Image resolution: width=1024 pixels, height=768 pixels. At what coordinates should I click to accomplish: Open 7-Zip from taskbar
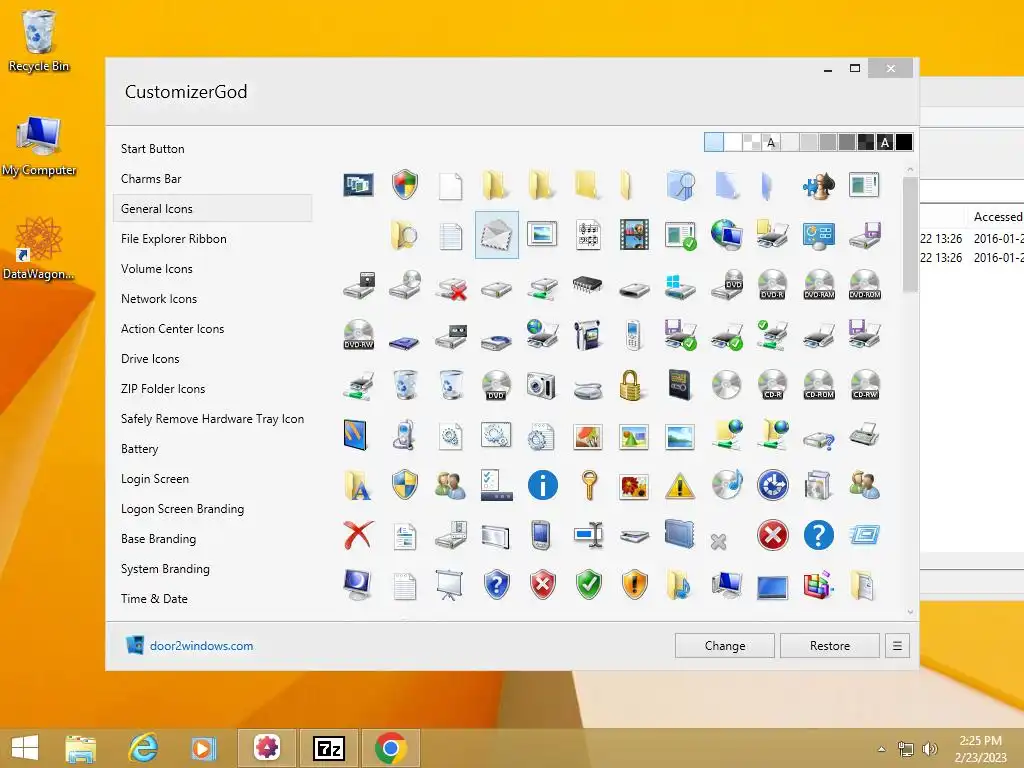[328, 748]
